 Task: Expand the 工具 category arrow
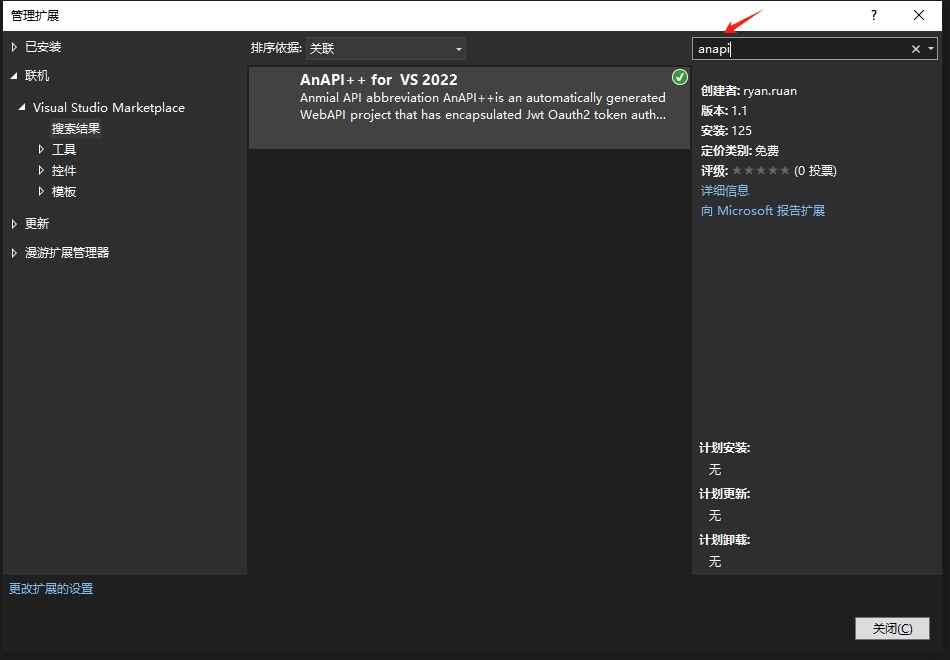pos(41,149)
